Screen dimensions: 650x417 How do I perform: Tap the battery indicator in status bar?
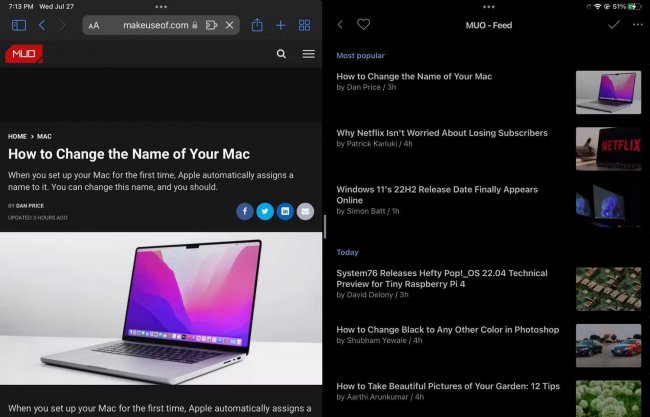635,7
